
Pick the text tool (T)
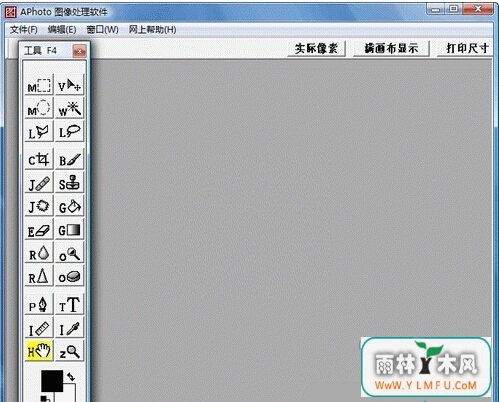tap(69, 304)
